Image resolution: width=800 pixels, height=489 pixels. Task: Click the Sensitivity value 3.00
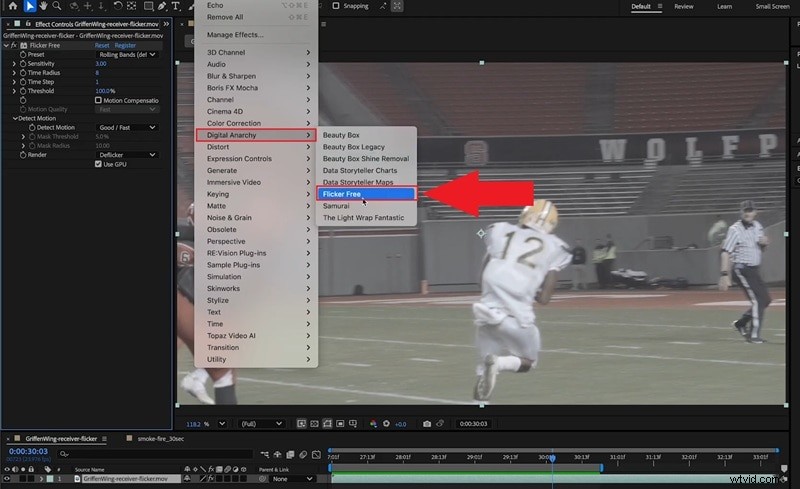(x=101, y=64)
